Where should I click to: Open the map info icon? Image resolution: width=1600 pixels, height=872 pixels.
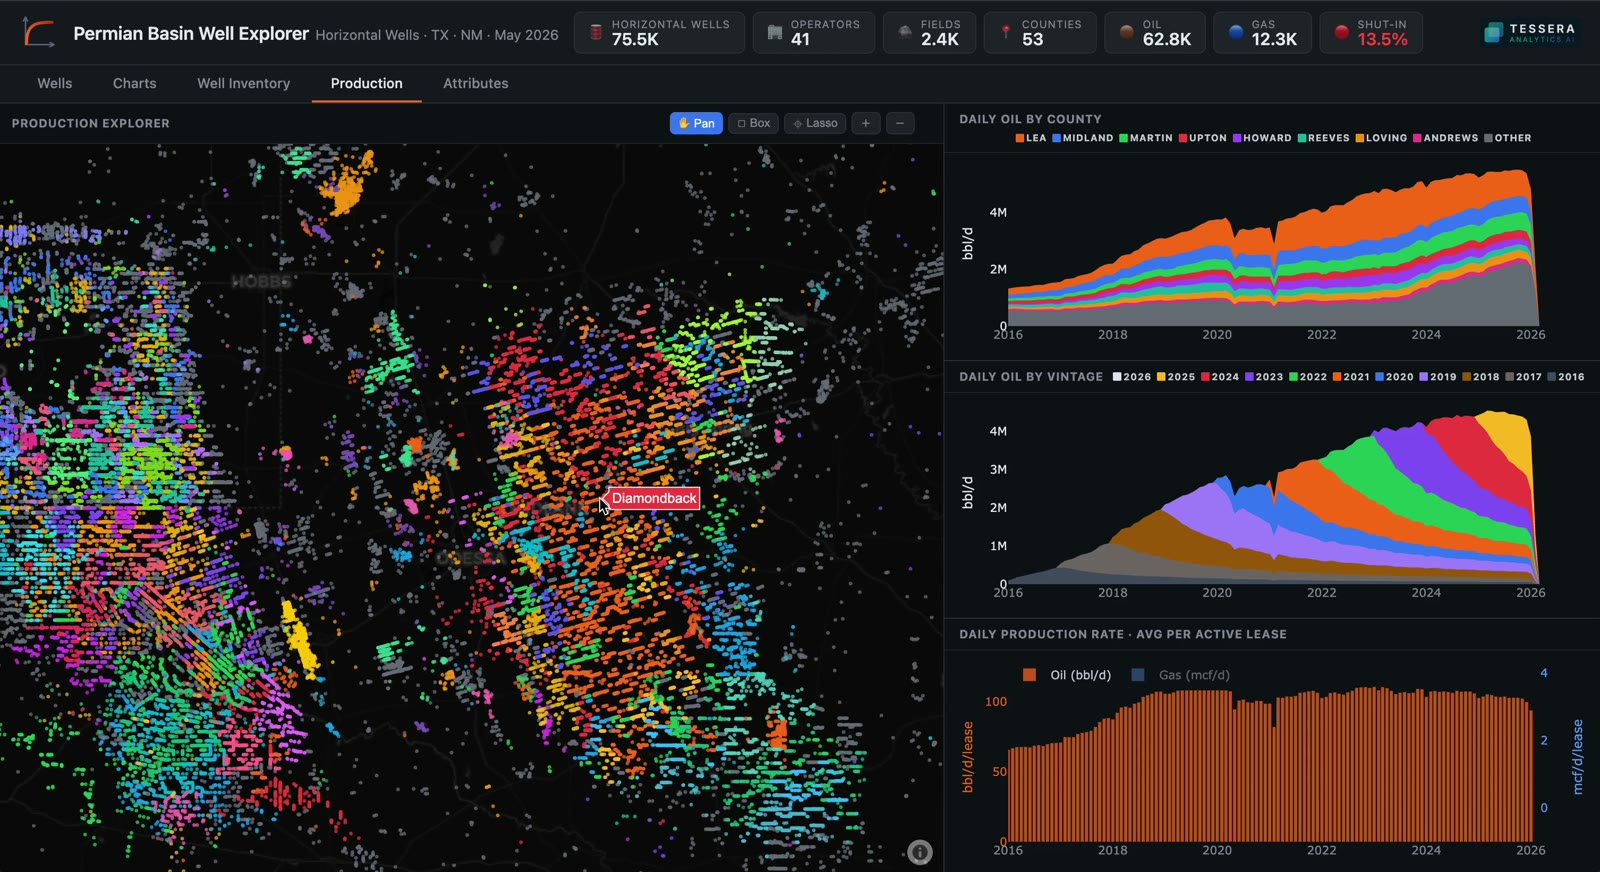coord(920,852)
